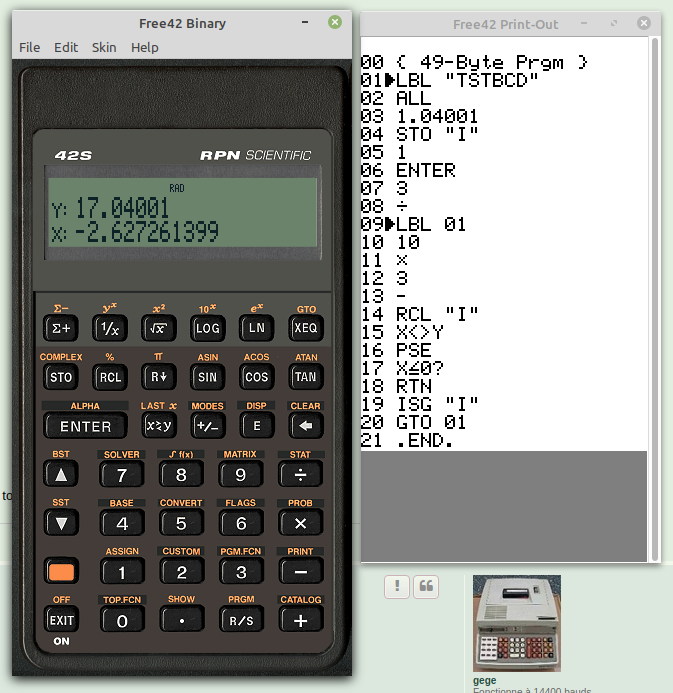Click line 16 PSE in print-out
Image resolution: width=673 pixels, height=693 pixels.
(x=396, y=350)
